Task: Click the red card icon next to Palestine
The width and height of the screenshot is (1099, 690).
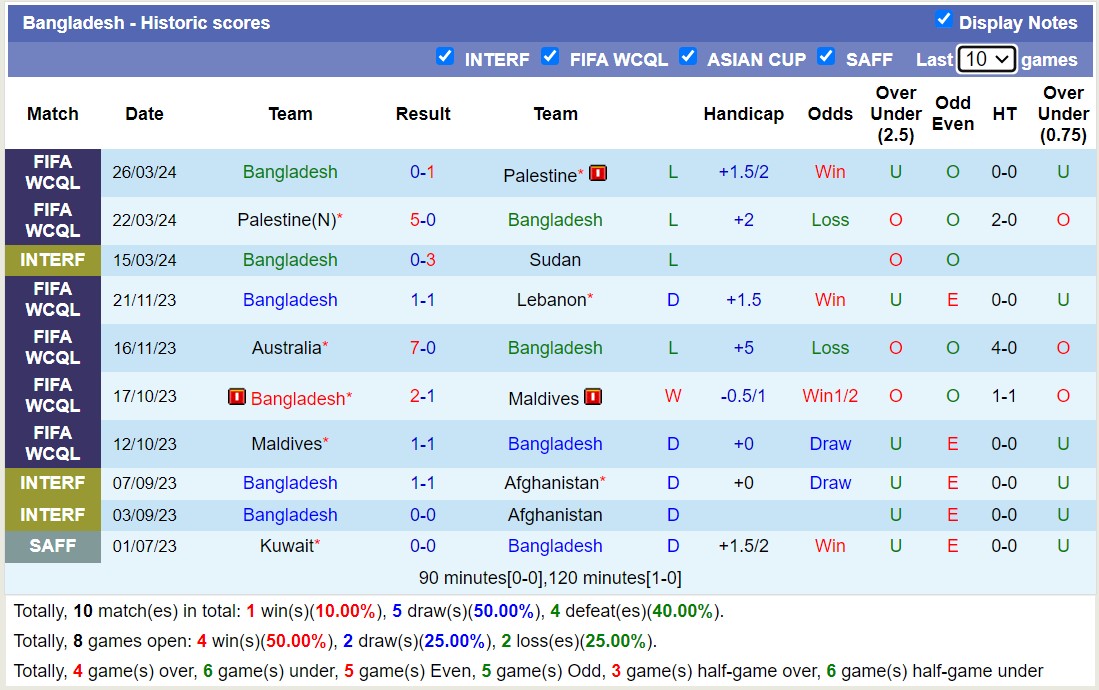Action: pos(597,174)
